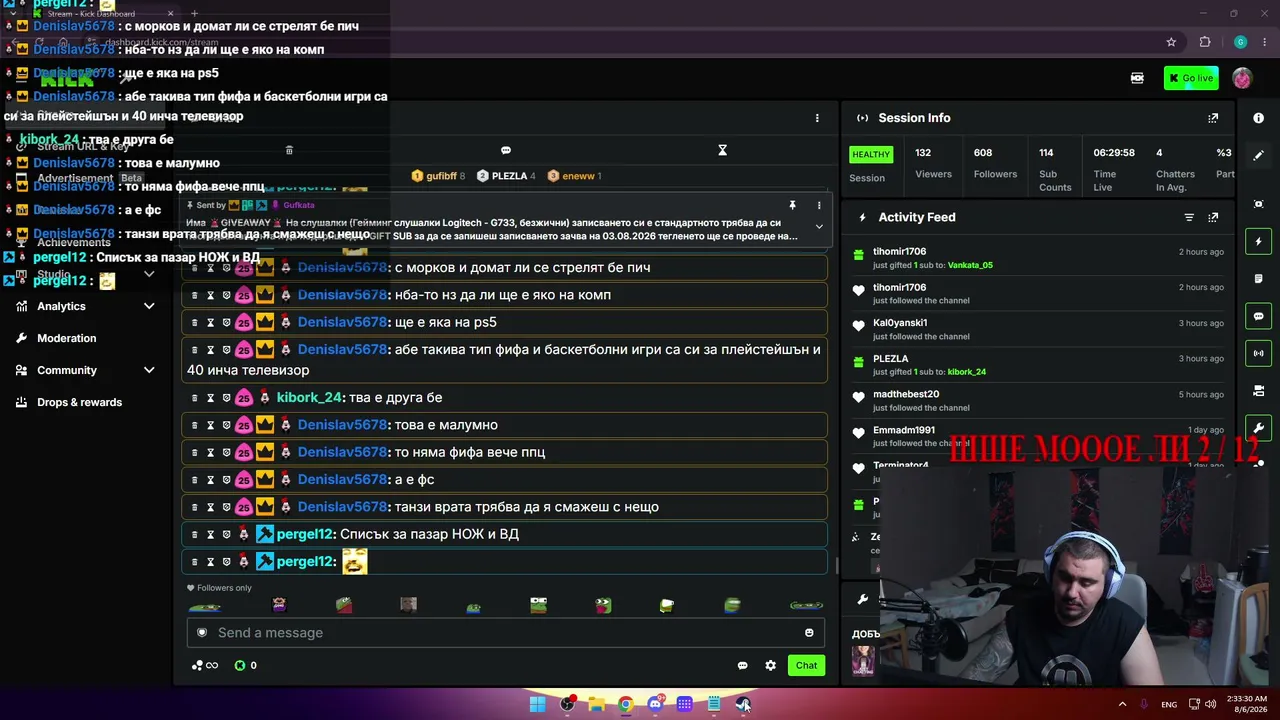Click gufibff top gifter badge

(x=438, y=176)
